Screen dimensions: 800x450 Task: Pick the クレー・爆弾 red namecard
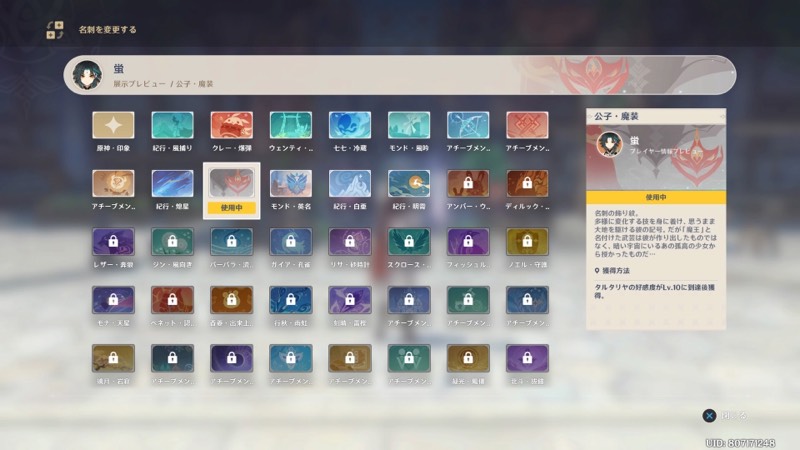[232, 125]
